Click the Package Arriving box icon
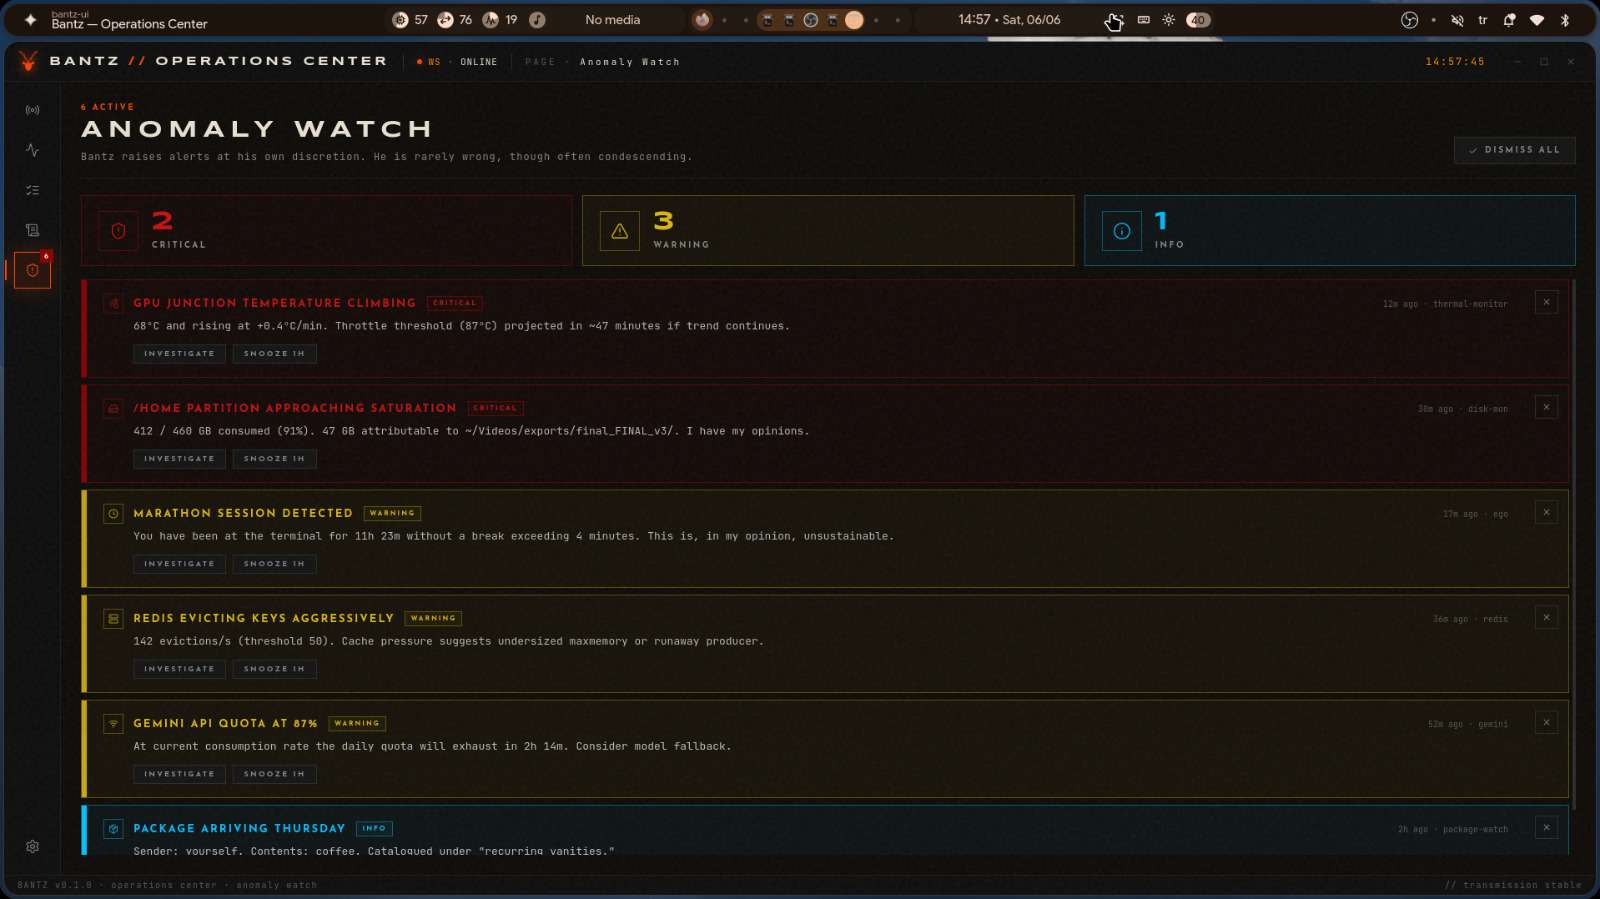 click(114, 828)
